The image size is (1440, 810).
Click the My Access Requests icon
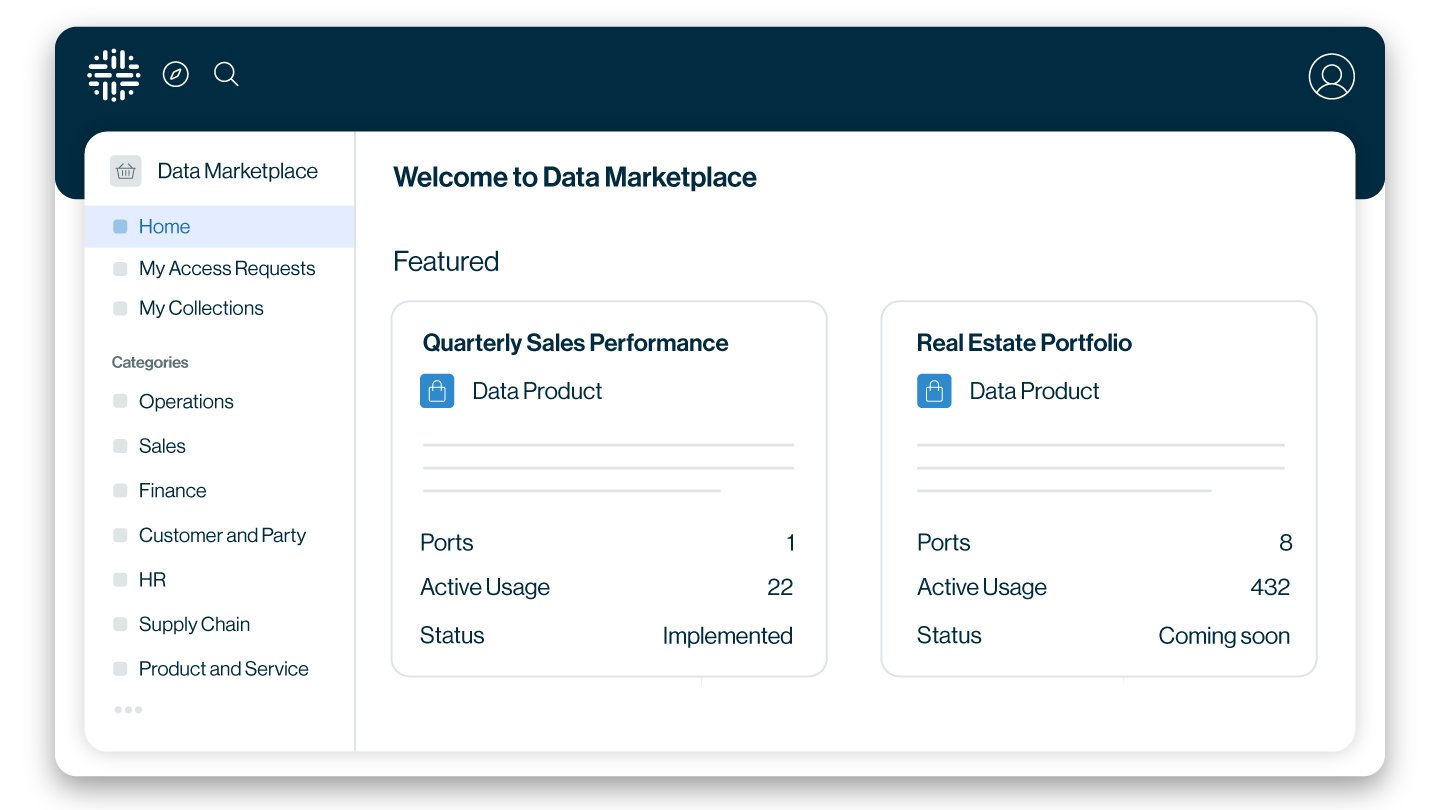(x=119, y=268)
